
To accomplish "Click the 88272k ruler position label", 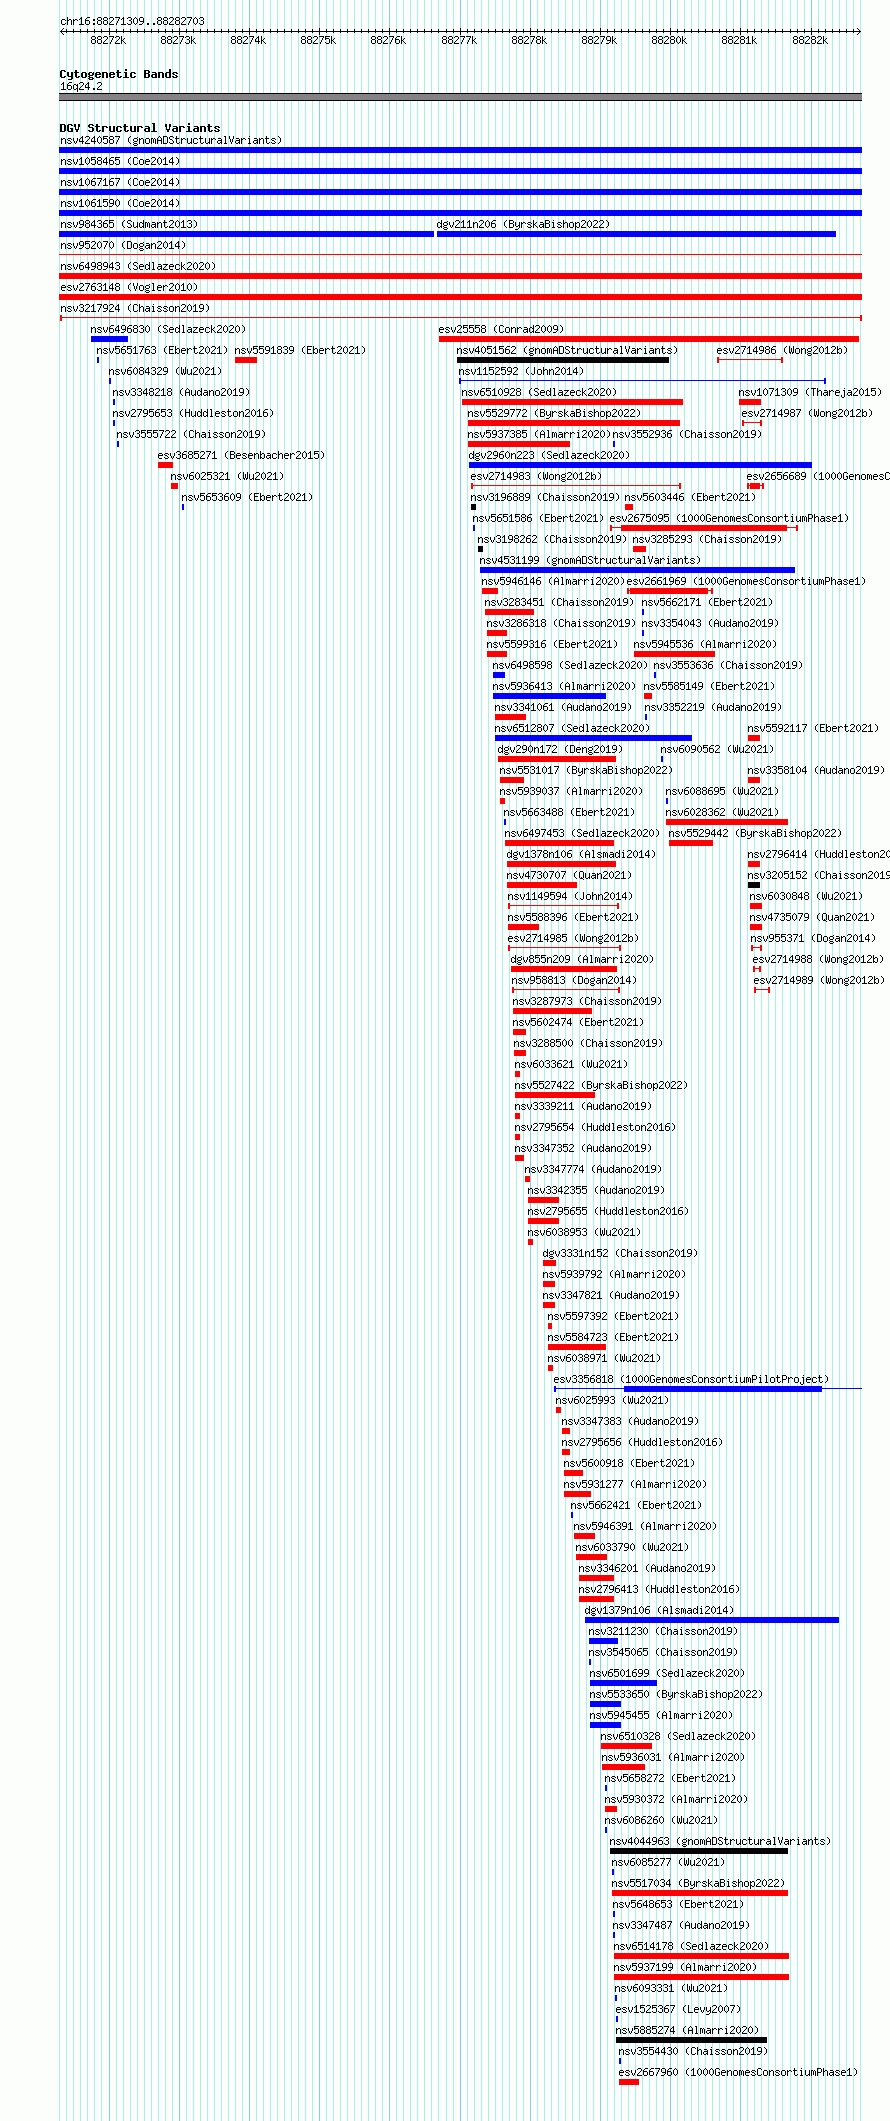I will (x=108, y=40).
